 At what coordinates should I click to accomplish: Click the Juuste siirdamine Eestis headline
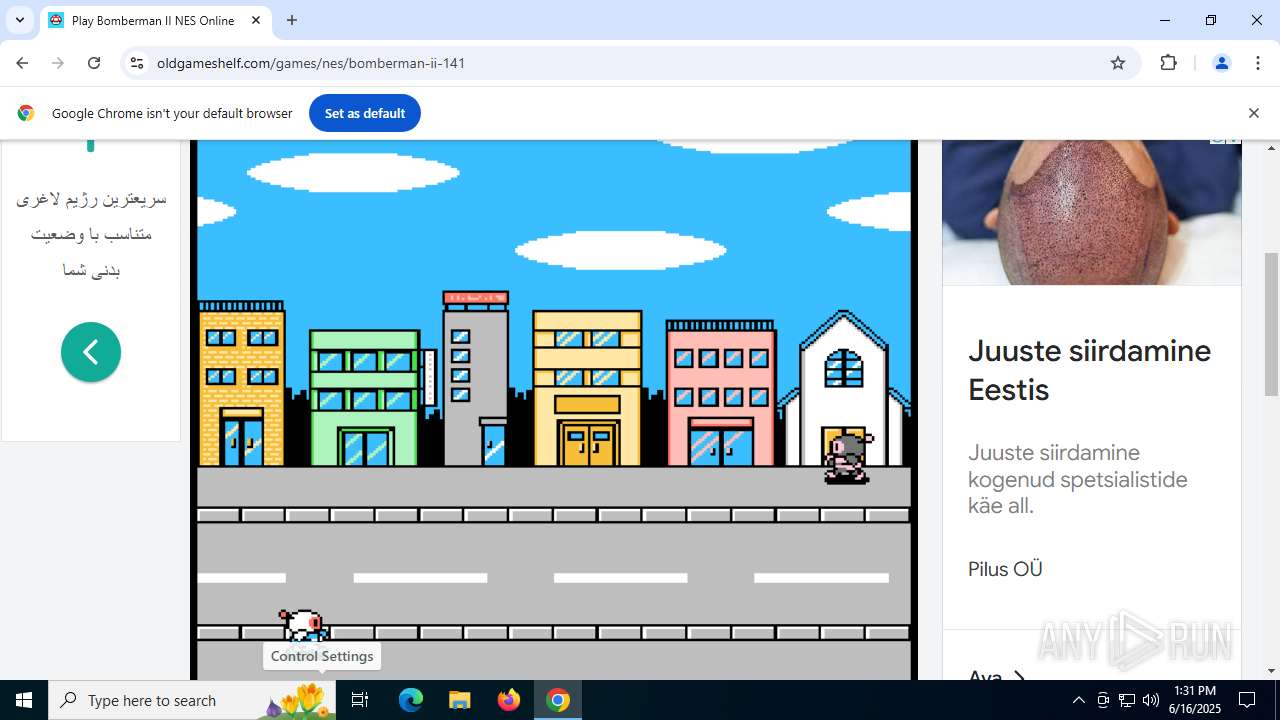(1089, 370)
